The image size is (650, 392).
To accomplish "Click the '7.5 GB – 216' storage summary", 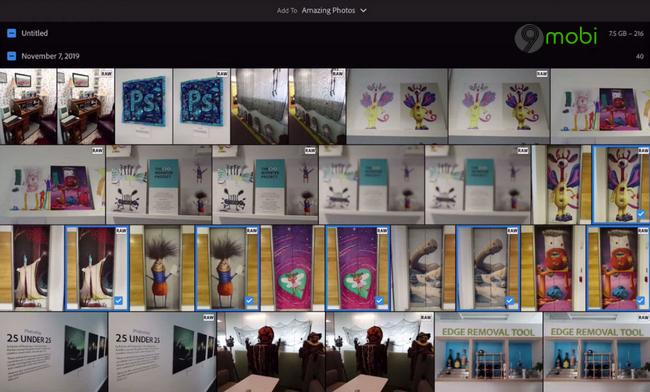I will [626, 34].
